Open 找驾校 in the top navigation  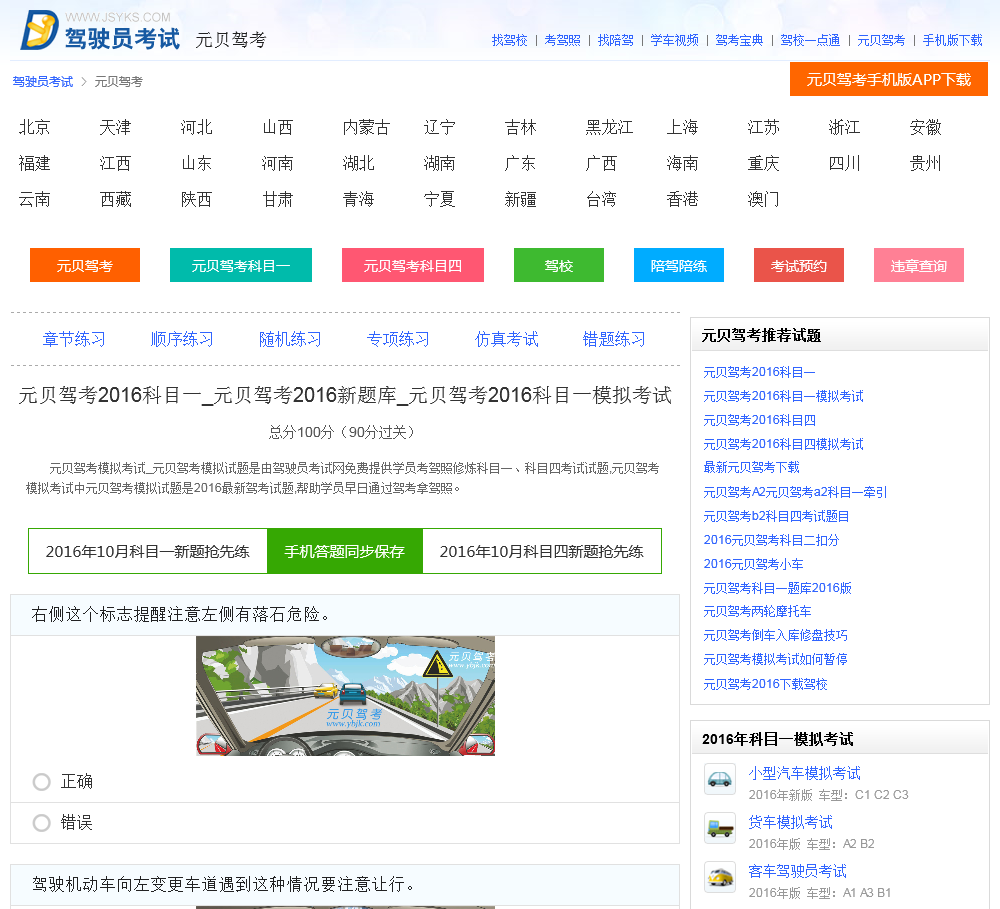[510, 40]
